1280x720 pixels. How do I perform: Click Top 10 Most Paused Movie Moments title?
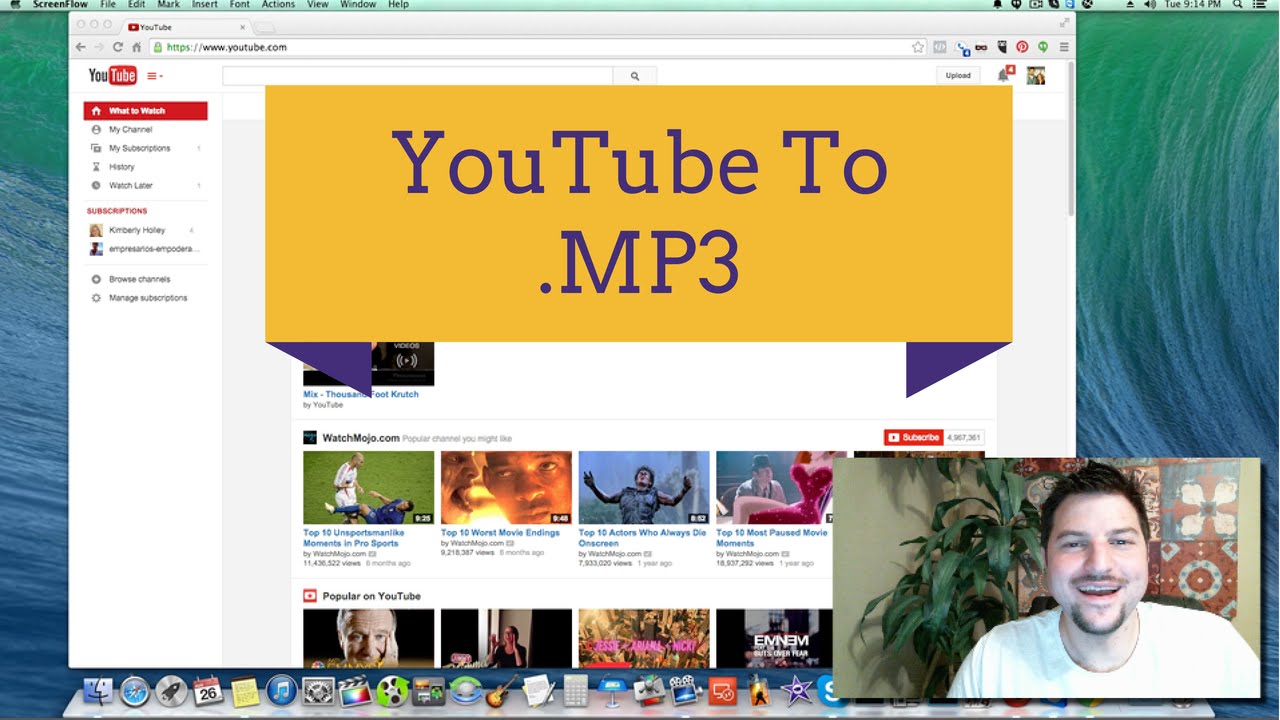[x=772, y=538]
